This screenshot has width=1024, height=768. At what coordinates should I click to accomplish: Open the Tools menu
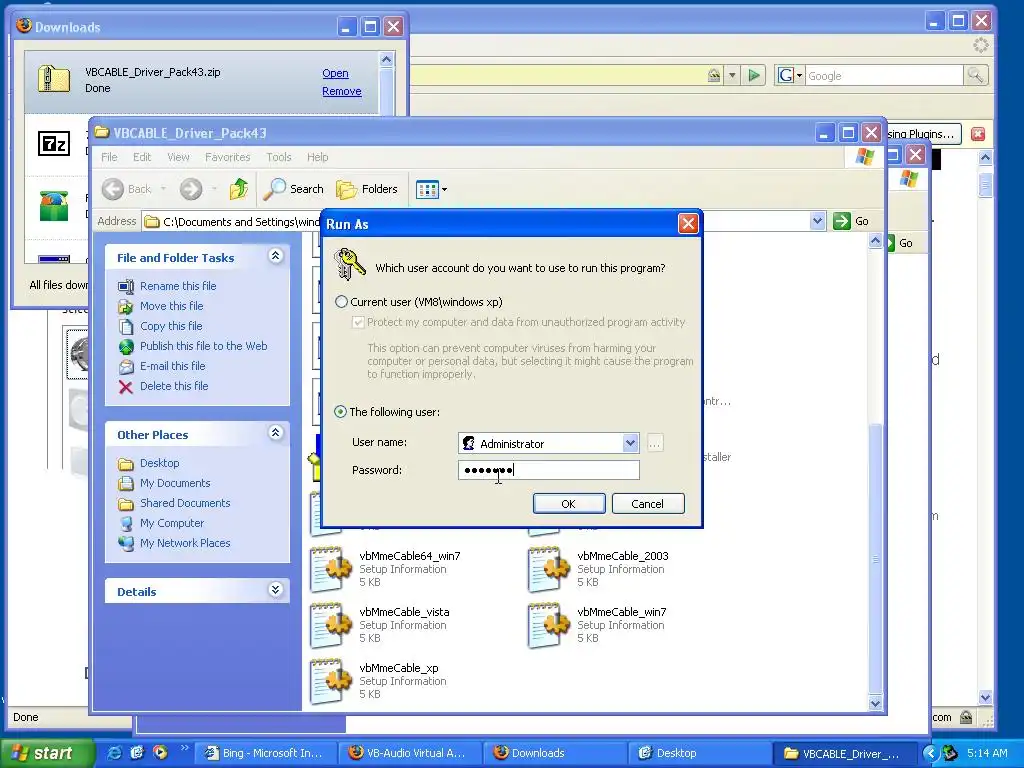pos(279,157)
